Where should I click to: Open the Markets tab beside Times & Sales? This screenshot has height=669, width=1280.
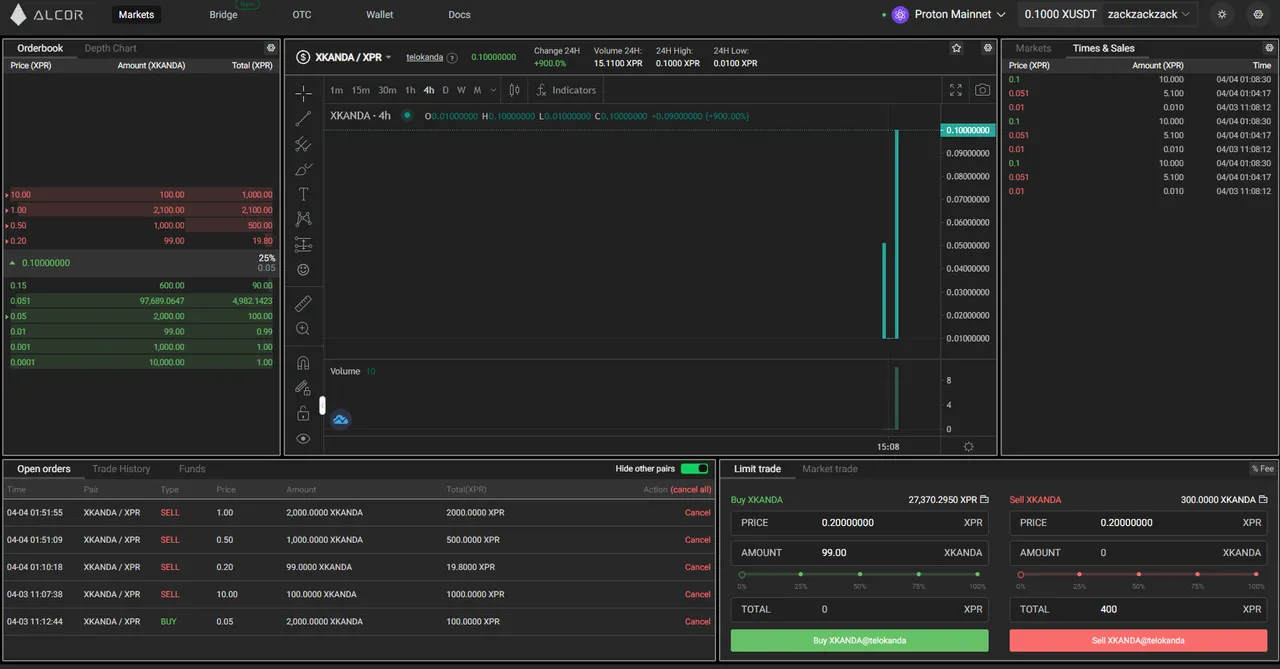coord(1033,48)
